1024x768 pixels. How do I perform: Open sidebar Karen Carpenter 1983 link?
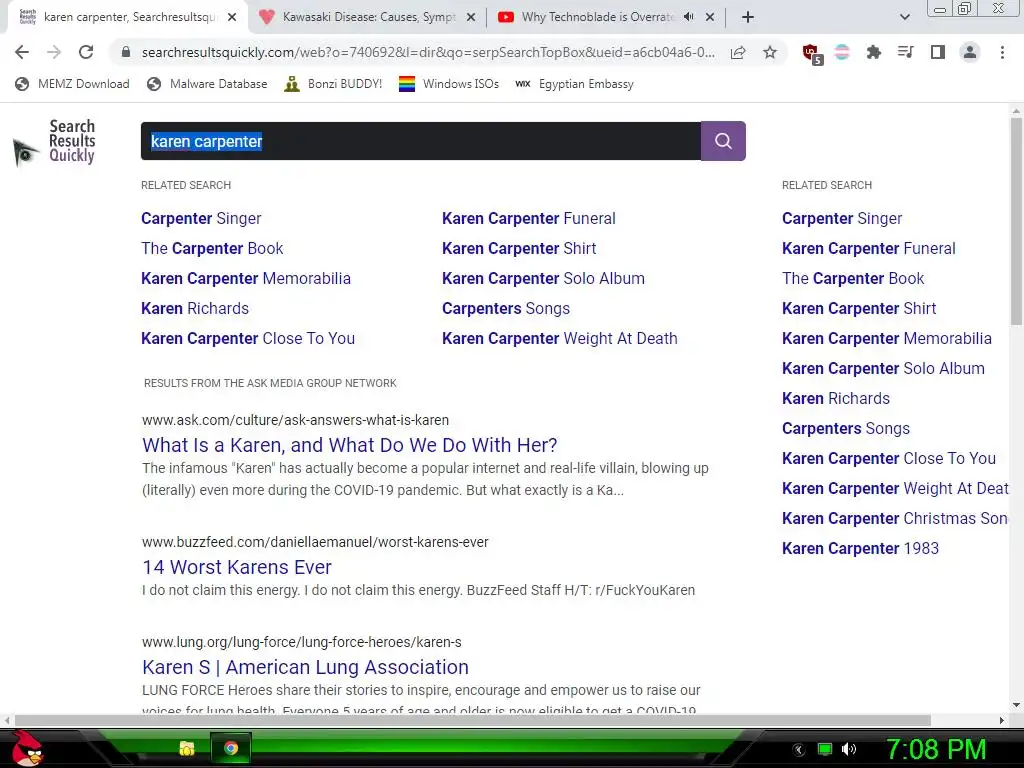860,549
